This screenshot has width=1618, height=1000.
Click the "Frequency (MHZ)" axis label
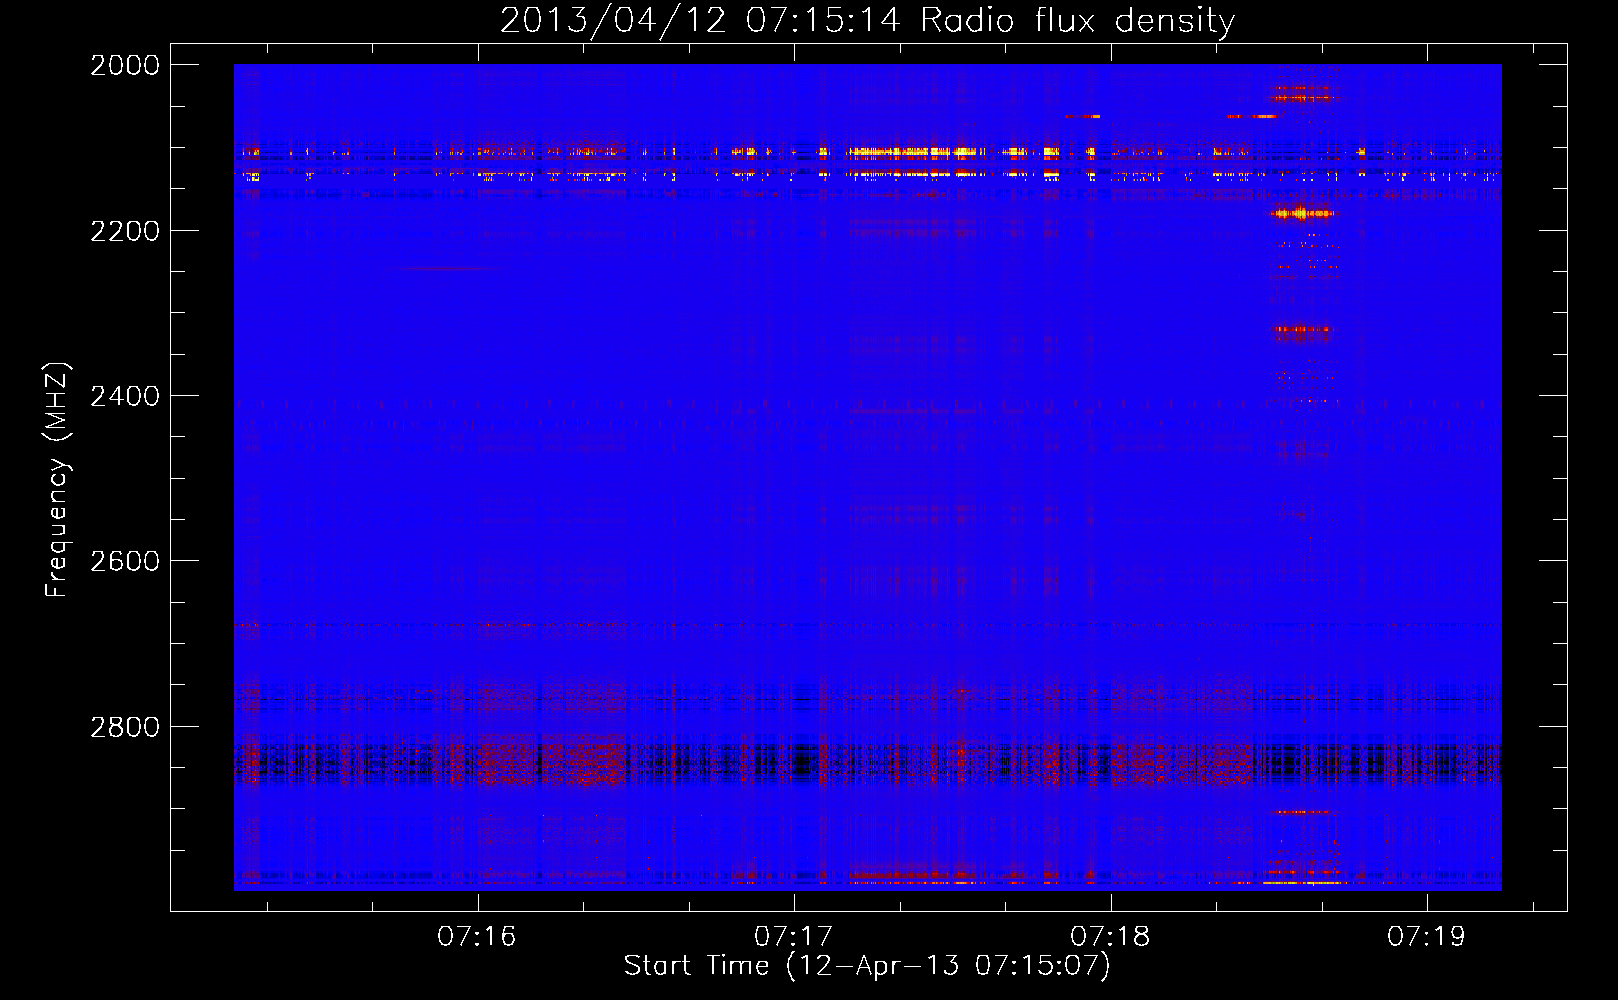pos(57,480)
